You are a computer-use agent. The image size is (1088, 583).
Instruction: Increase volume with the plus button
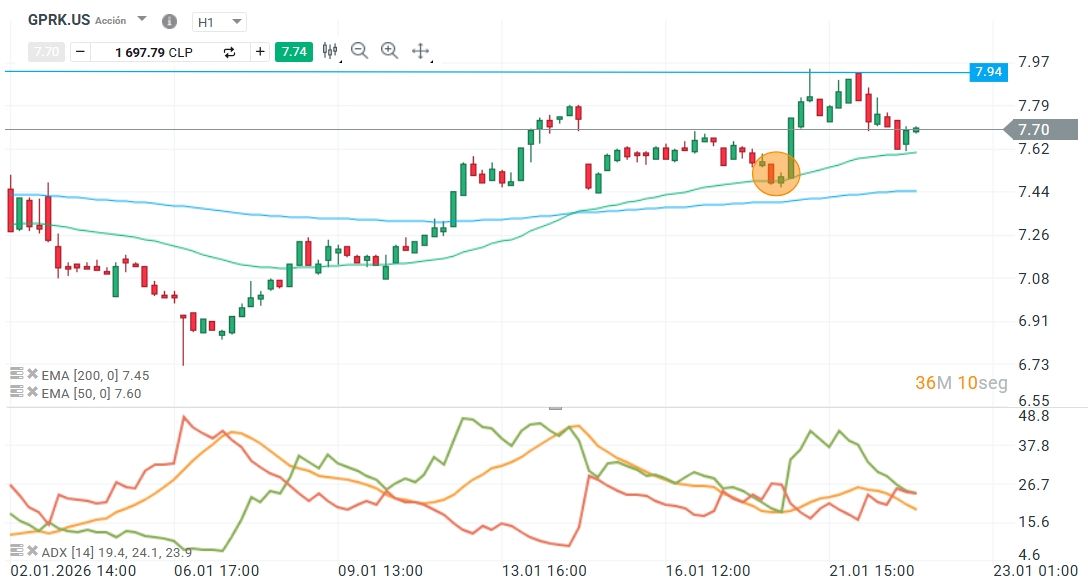pyautogui.click(x=260, y=52)
